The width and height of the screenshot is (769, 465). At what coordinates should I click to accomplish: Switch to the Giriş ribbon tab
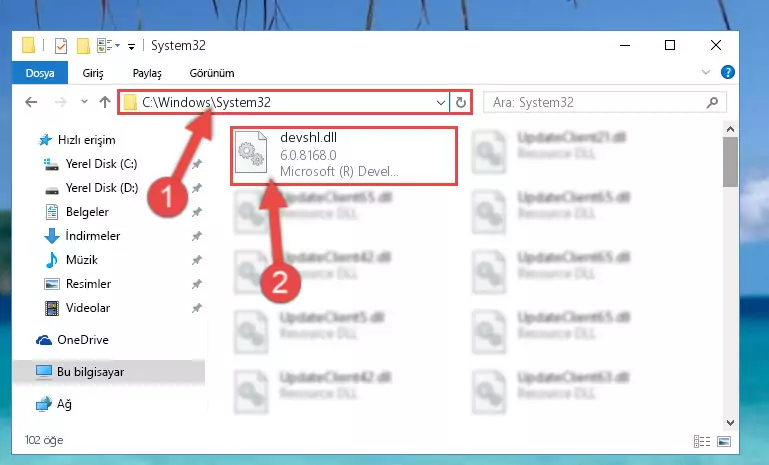(93, 73)
